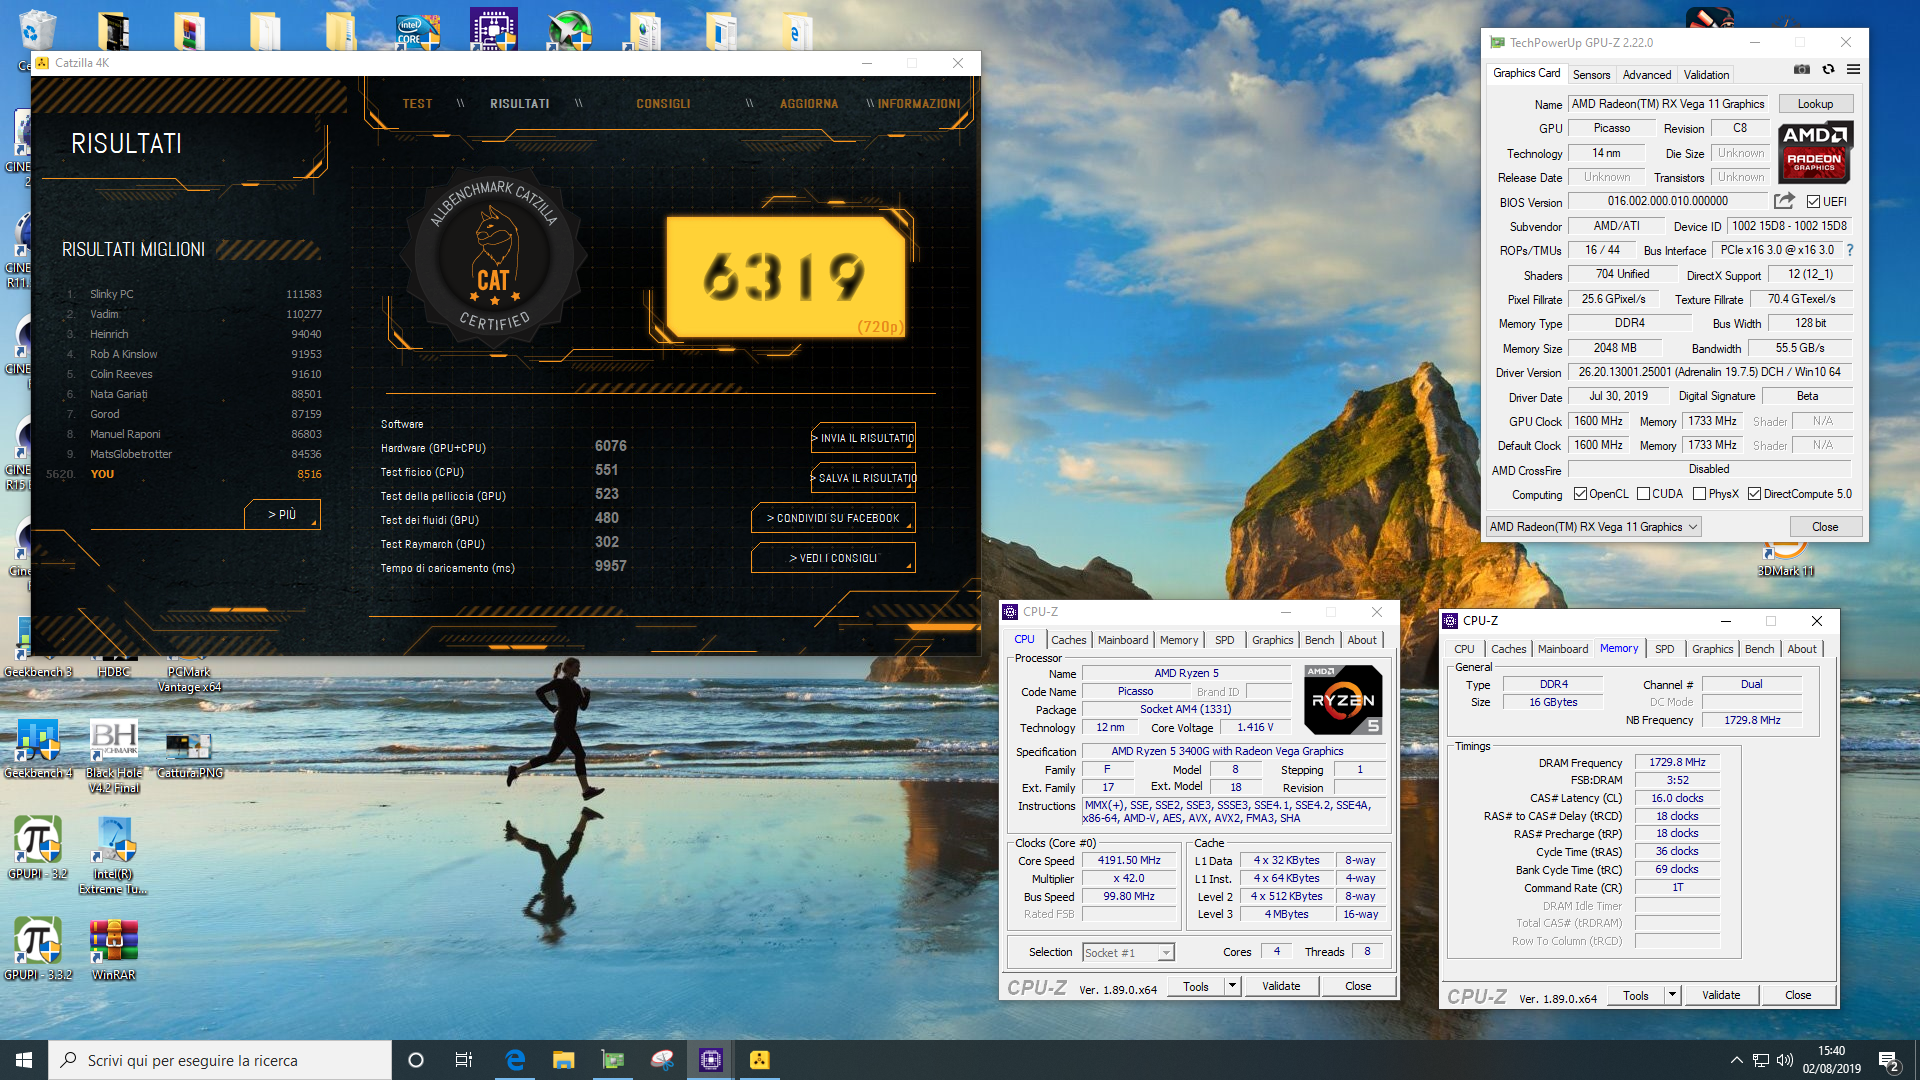
Task: Open the CONSIGLI tab in Catzilla
Action: point(663,104)
